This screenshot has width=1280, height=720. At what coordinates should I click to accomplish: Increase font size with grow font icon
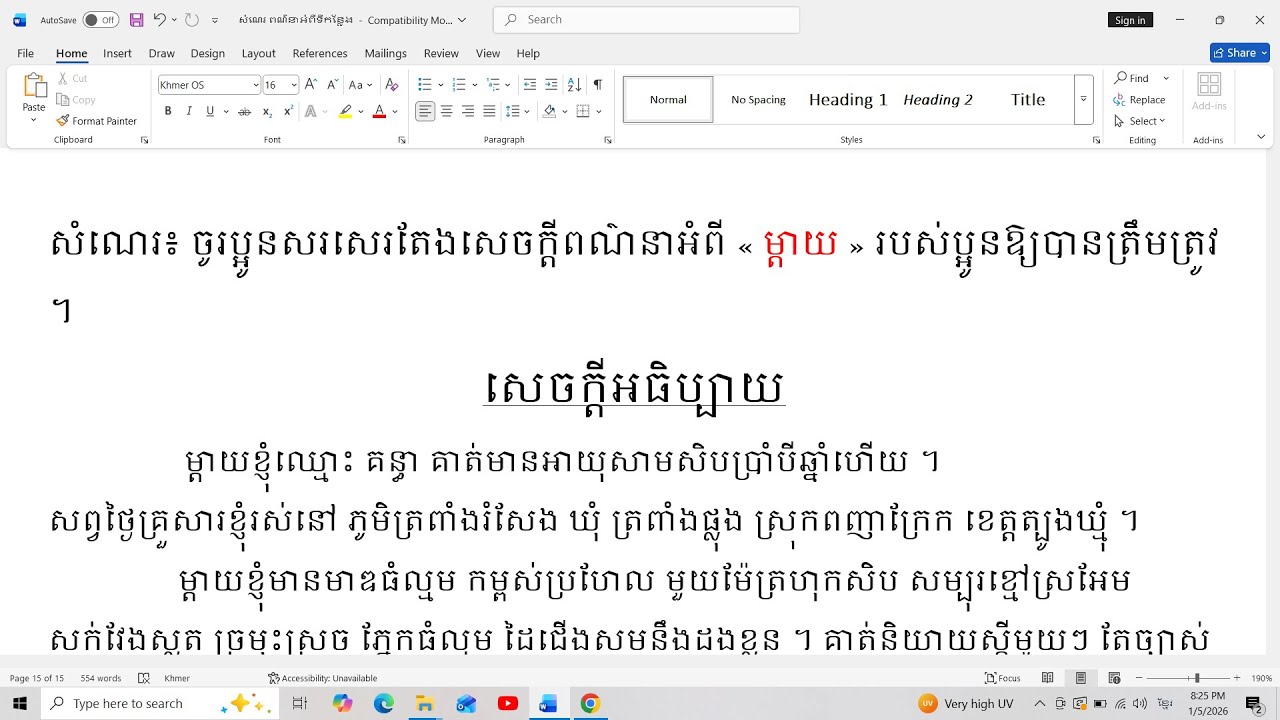pos(311,85)
